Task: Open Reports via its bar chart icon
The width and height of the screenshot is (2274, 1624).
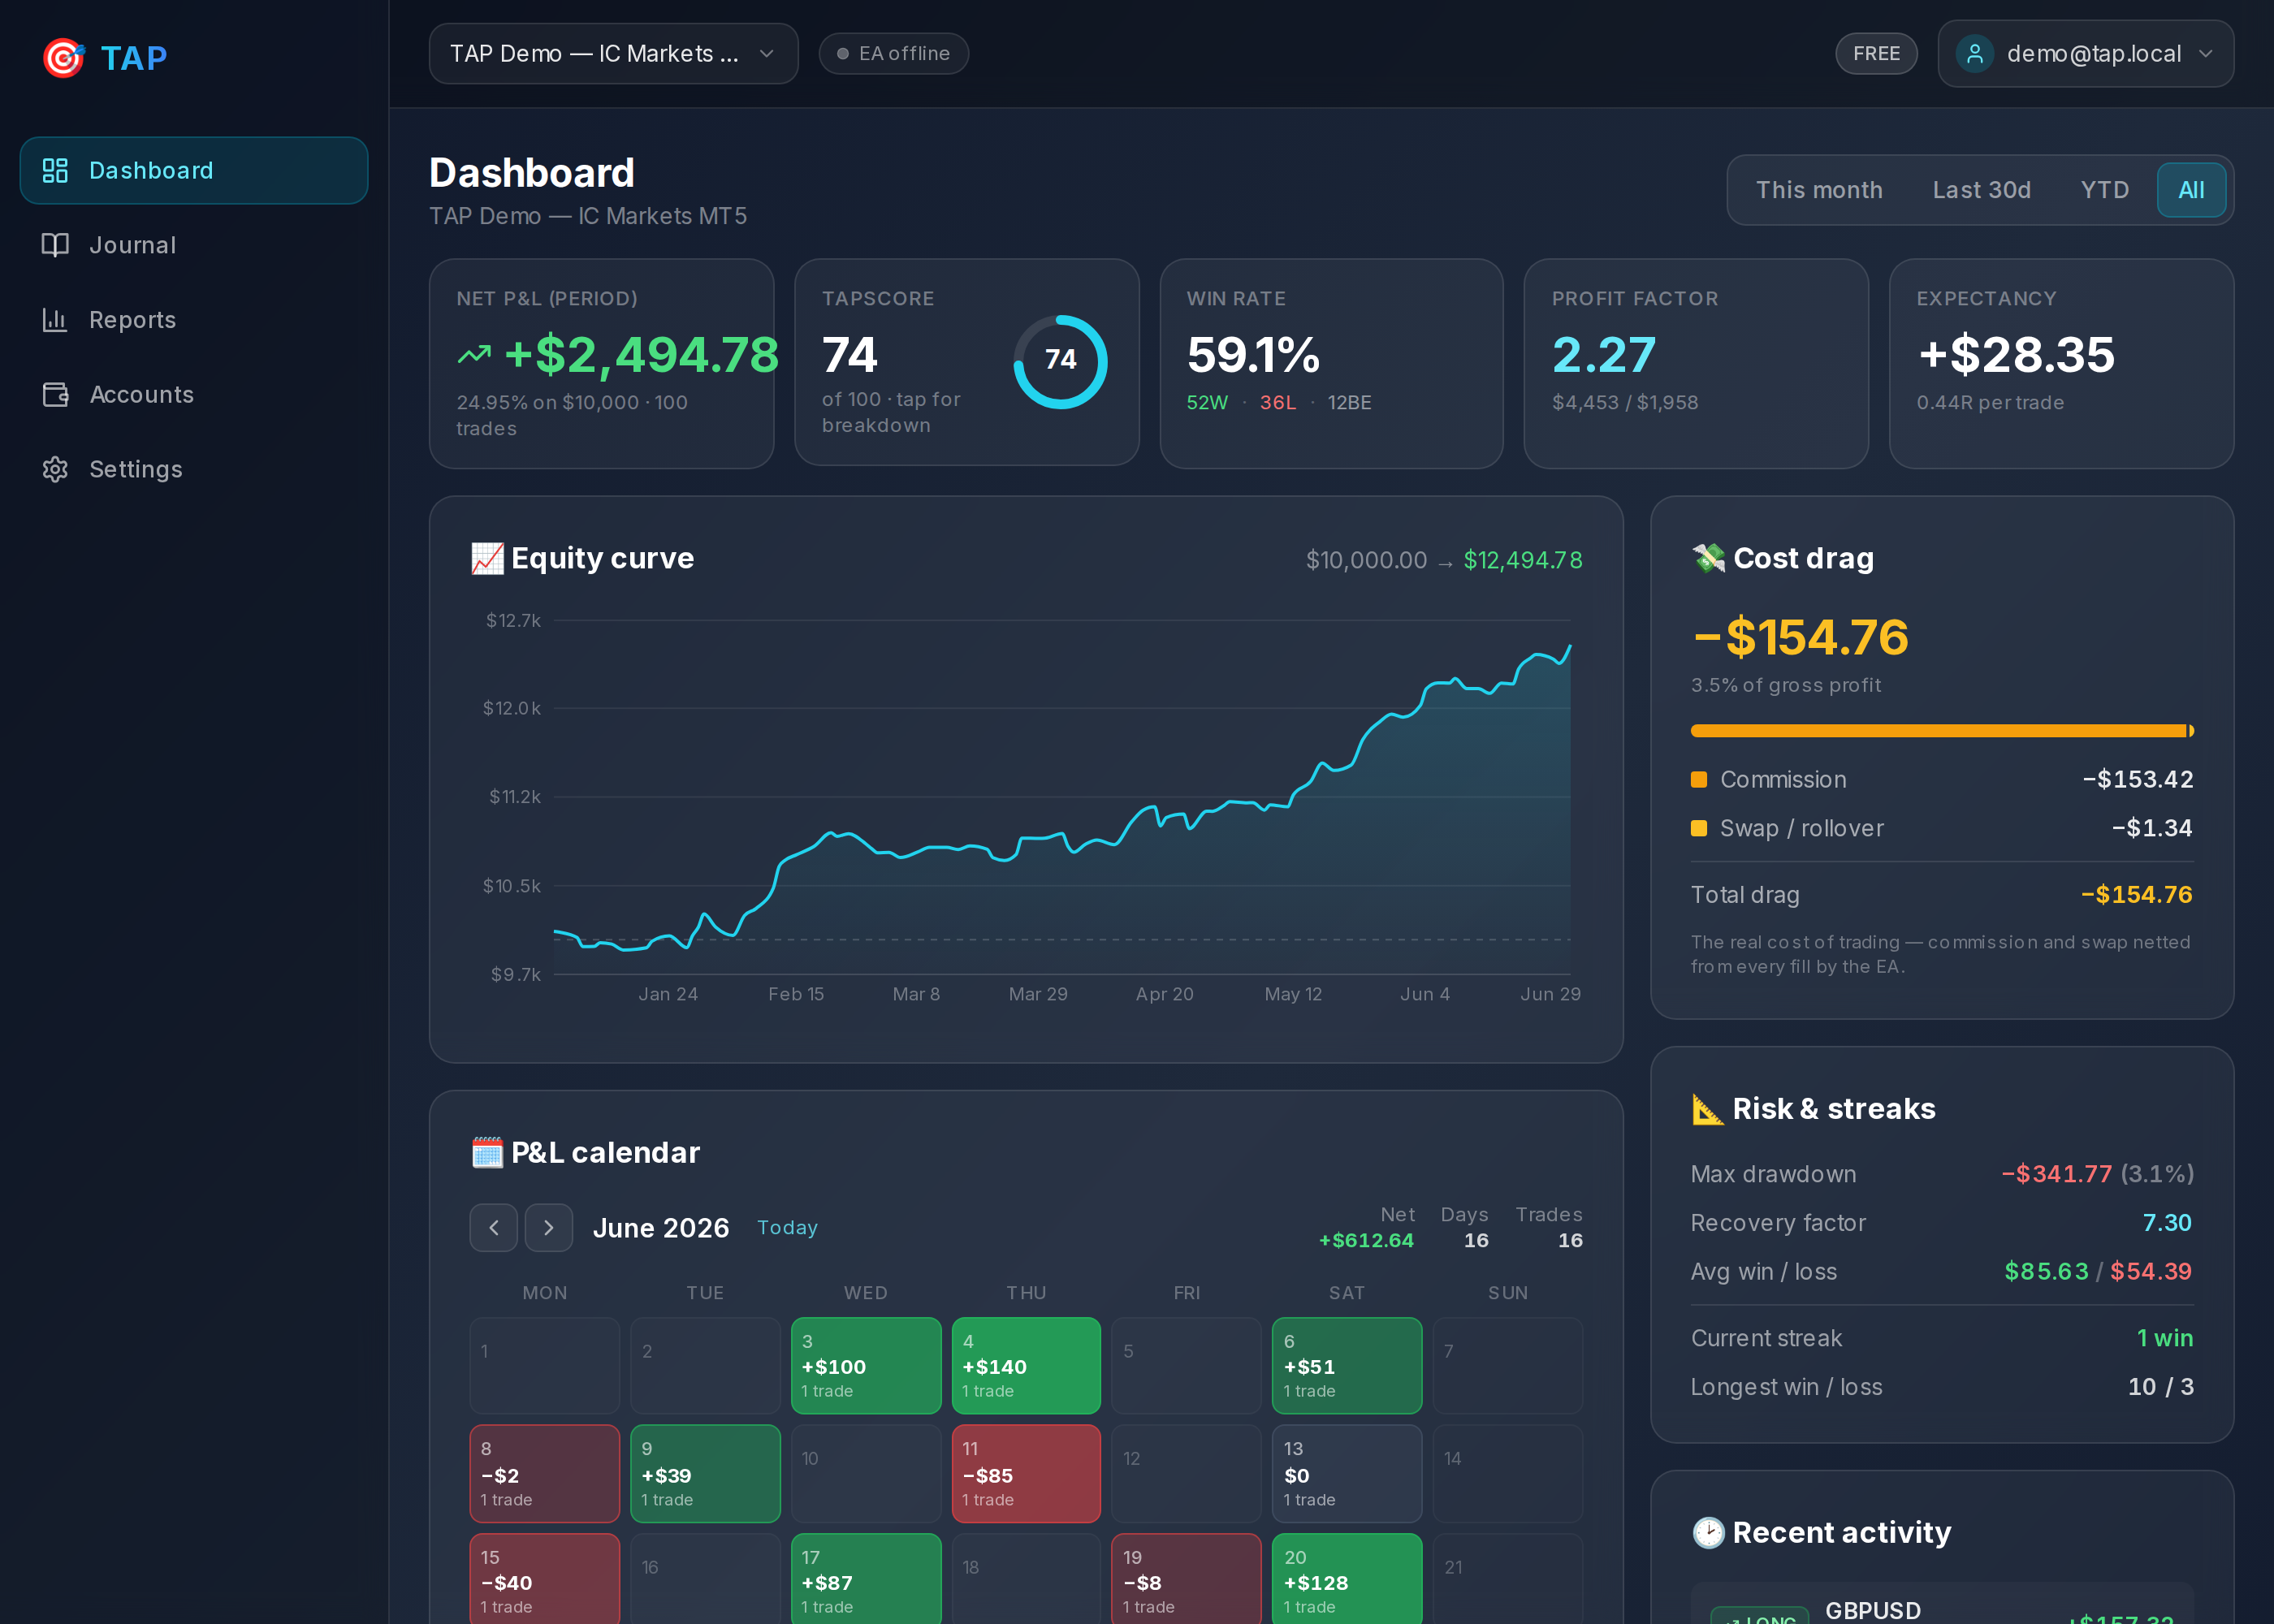Action: coord(55,320)
